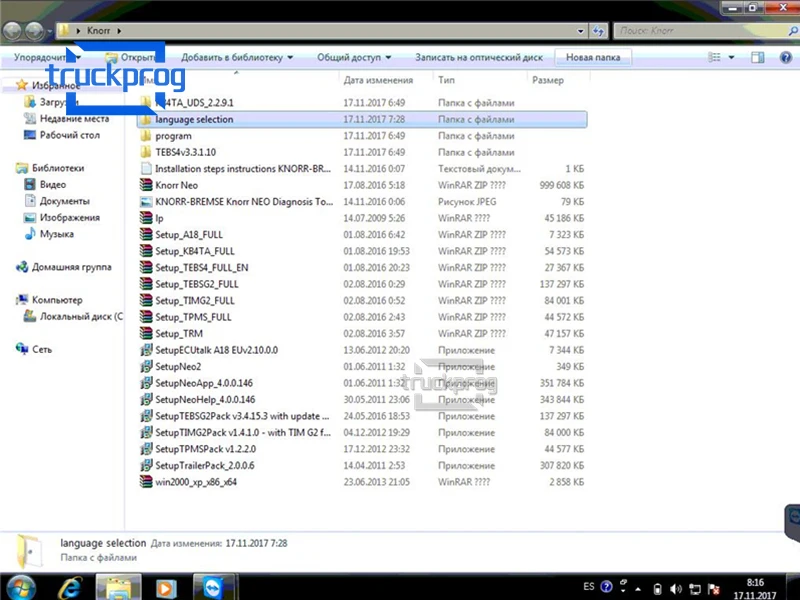Expand the chevron after Knorr in path
The image size is (800, 600).
click(119, 31)
